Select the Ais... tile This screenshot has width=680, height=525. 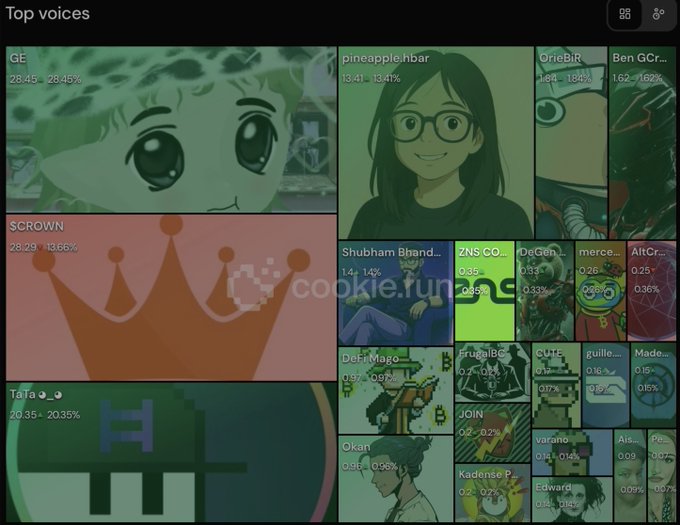tap(630, 476)
